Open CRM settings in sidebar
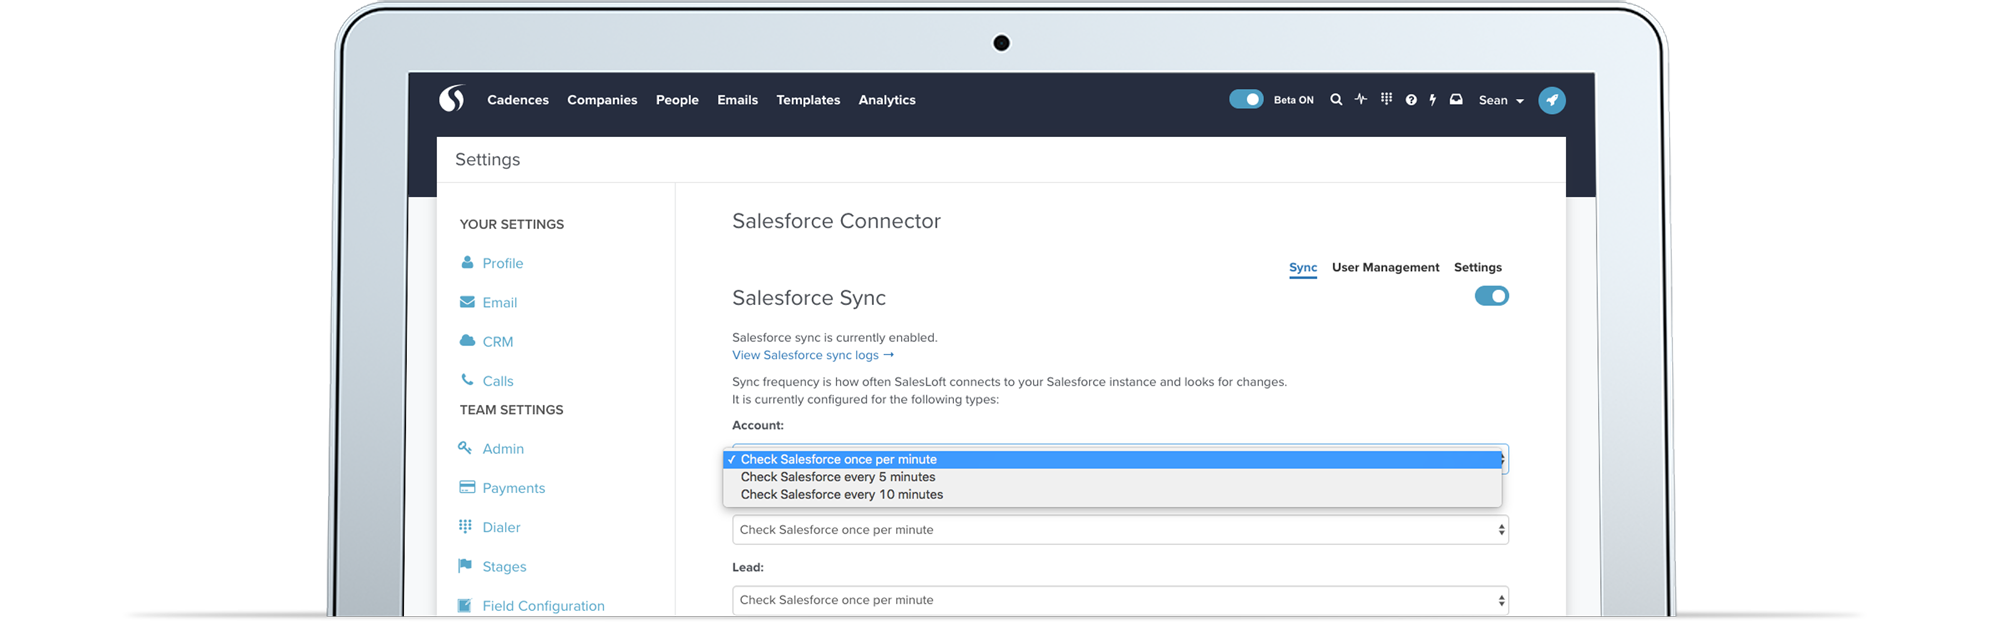The height and width of the screenshot is (629, 2000). coord(497,342)
